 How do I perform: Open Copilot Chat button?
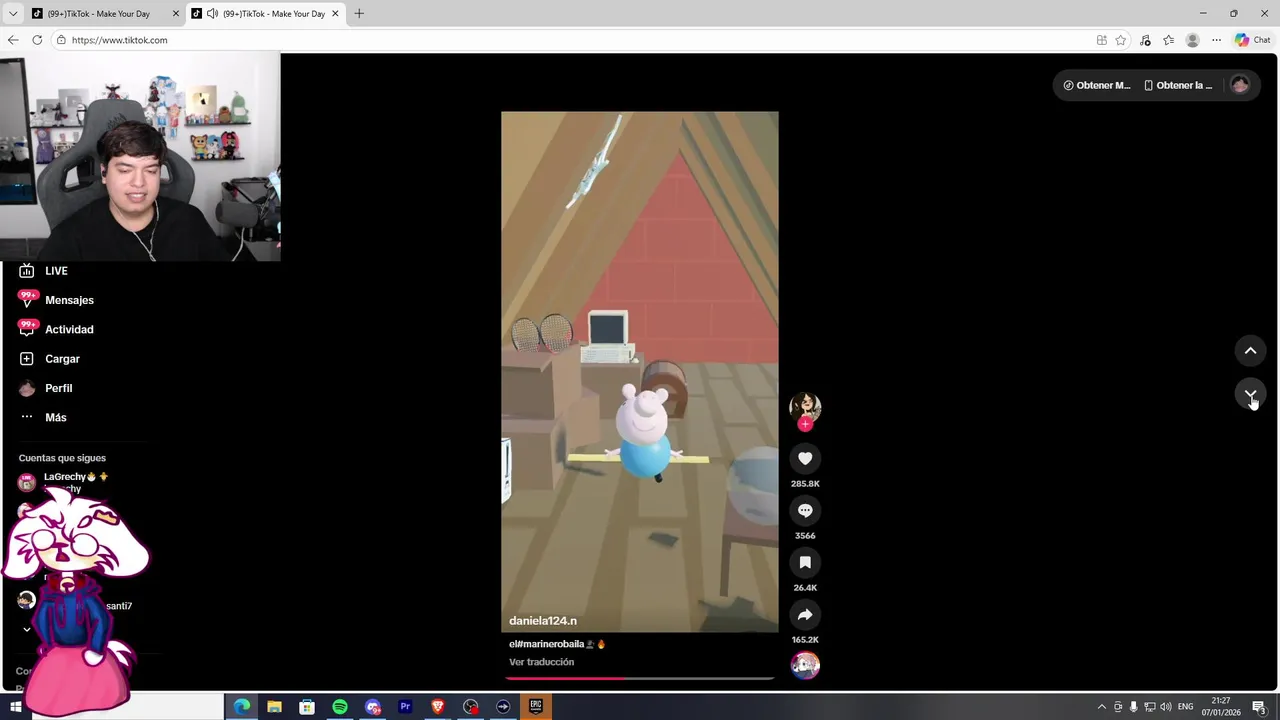1252,40
